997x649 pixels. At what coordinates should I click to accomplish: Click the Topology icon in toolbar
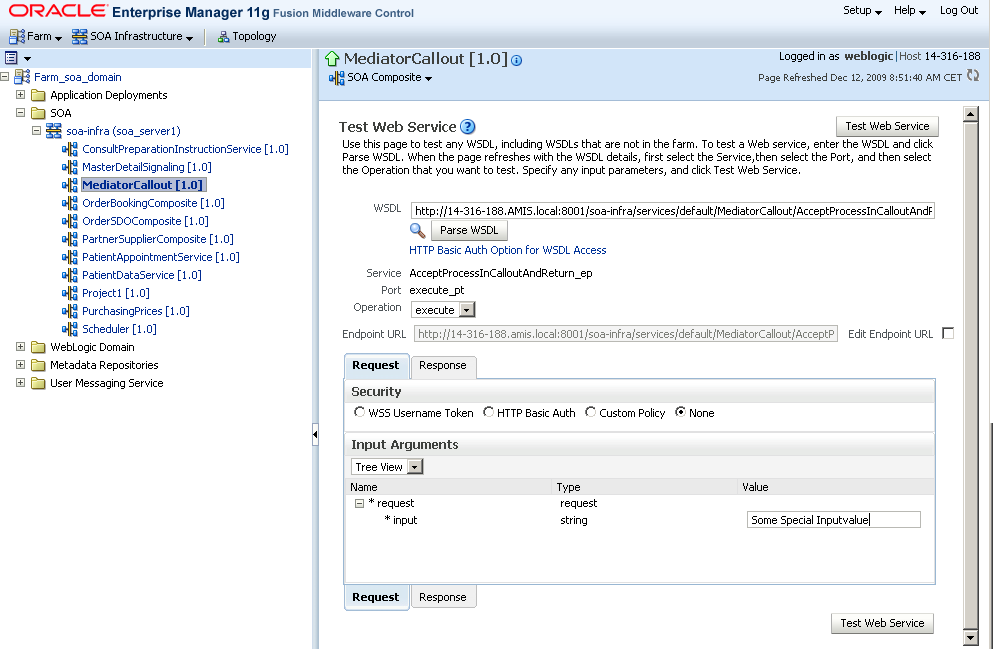click(x=223, y=36)
